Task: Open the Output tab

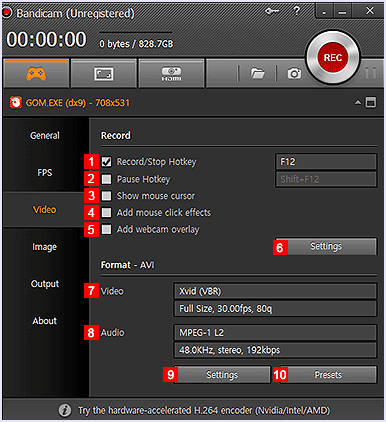Action: point(45,284)
